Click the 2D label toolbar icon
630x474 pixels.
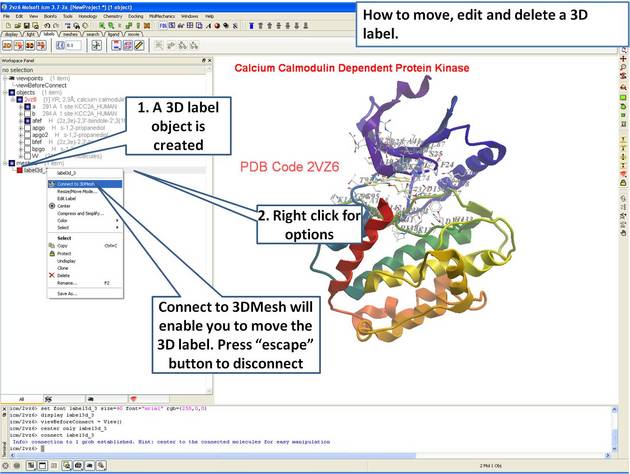pos(7,46)
